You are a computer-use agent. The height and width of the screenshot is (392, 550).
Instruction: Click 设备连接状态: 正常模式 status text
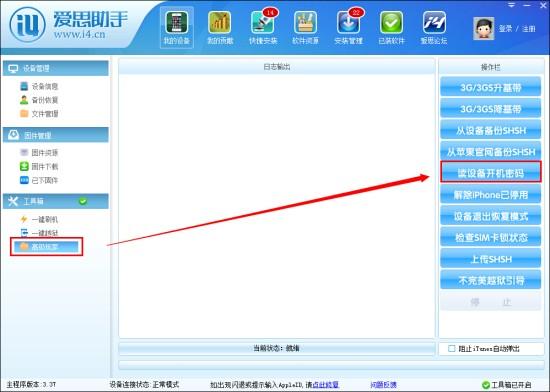coord(144,385)
